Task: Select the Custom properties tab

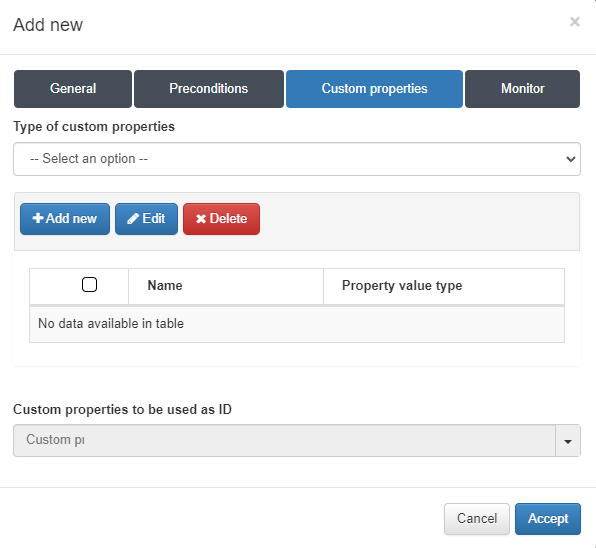Action: [374, 89]
